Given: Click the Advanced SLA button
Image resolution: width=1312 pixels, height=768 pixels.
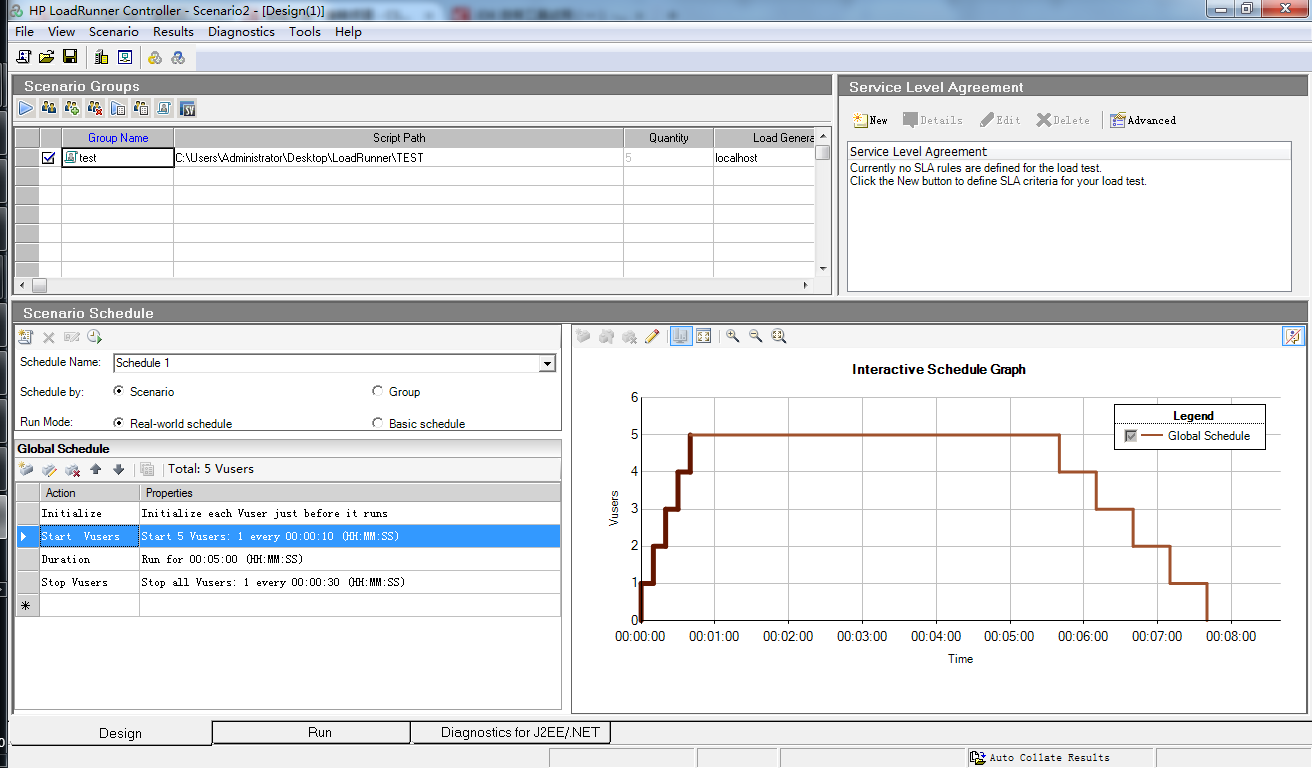Looking at the screenshot, I should coord(1143,120).
